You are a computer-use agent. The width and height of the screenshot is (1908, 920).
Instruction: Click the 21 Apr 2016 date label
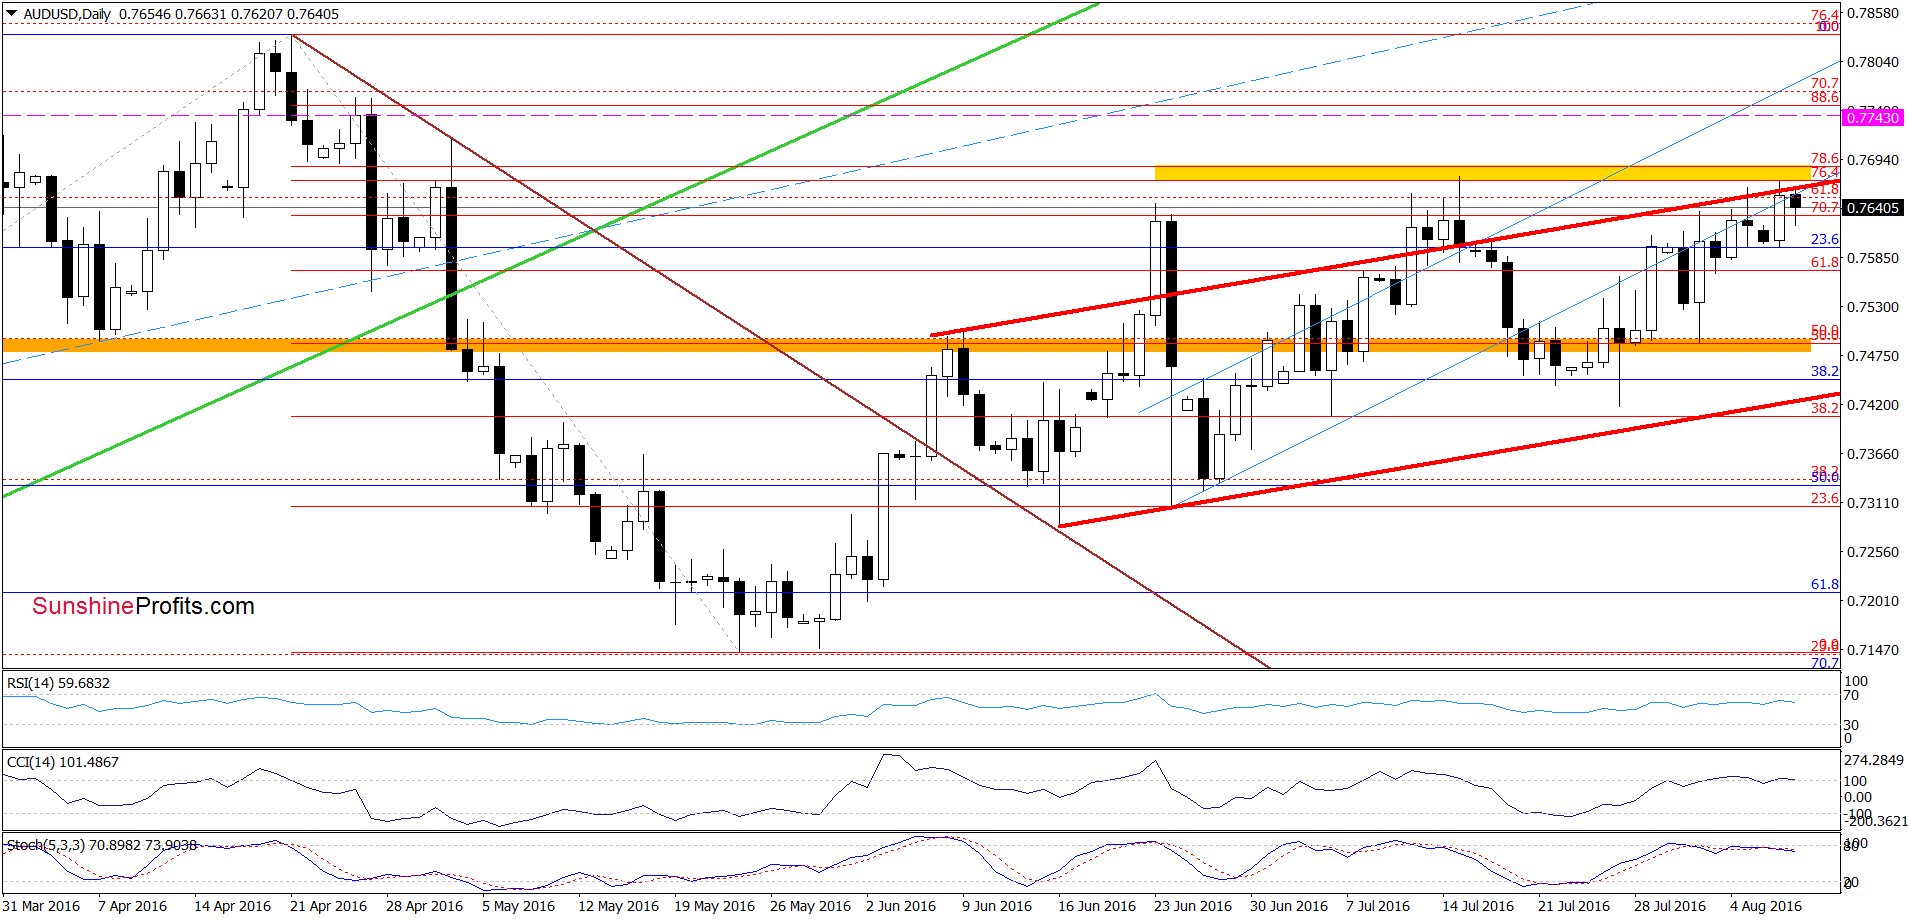click(x=328, y=906)
